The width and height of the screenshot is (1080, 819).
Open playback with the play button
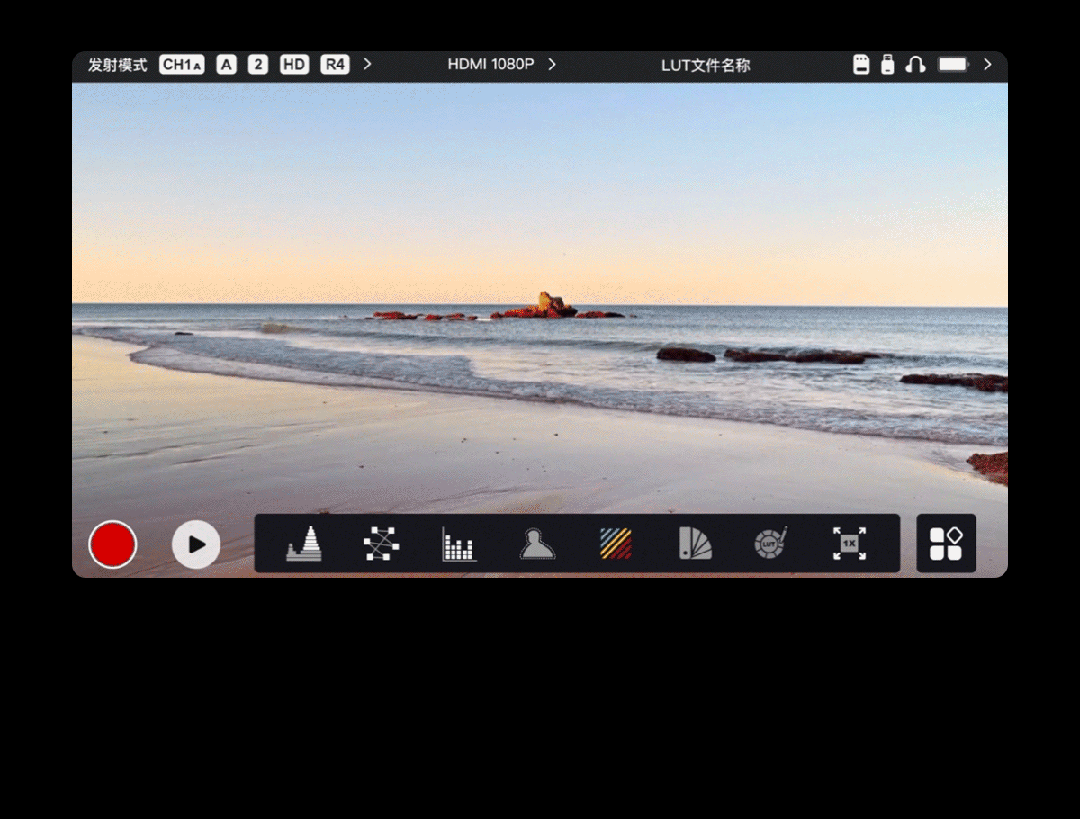tap(196, 545)
